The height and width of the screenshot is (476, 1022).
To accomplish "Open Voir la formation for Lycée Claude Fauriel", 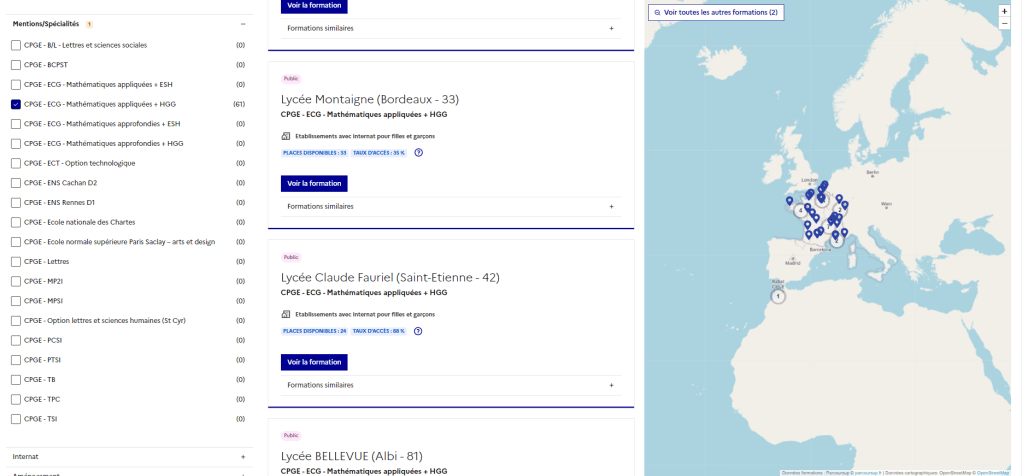I will pyautogui.click(x=314, y=362).
